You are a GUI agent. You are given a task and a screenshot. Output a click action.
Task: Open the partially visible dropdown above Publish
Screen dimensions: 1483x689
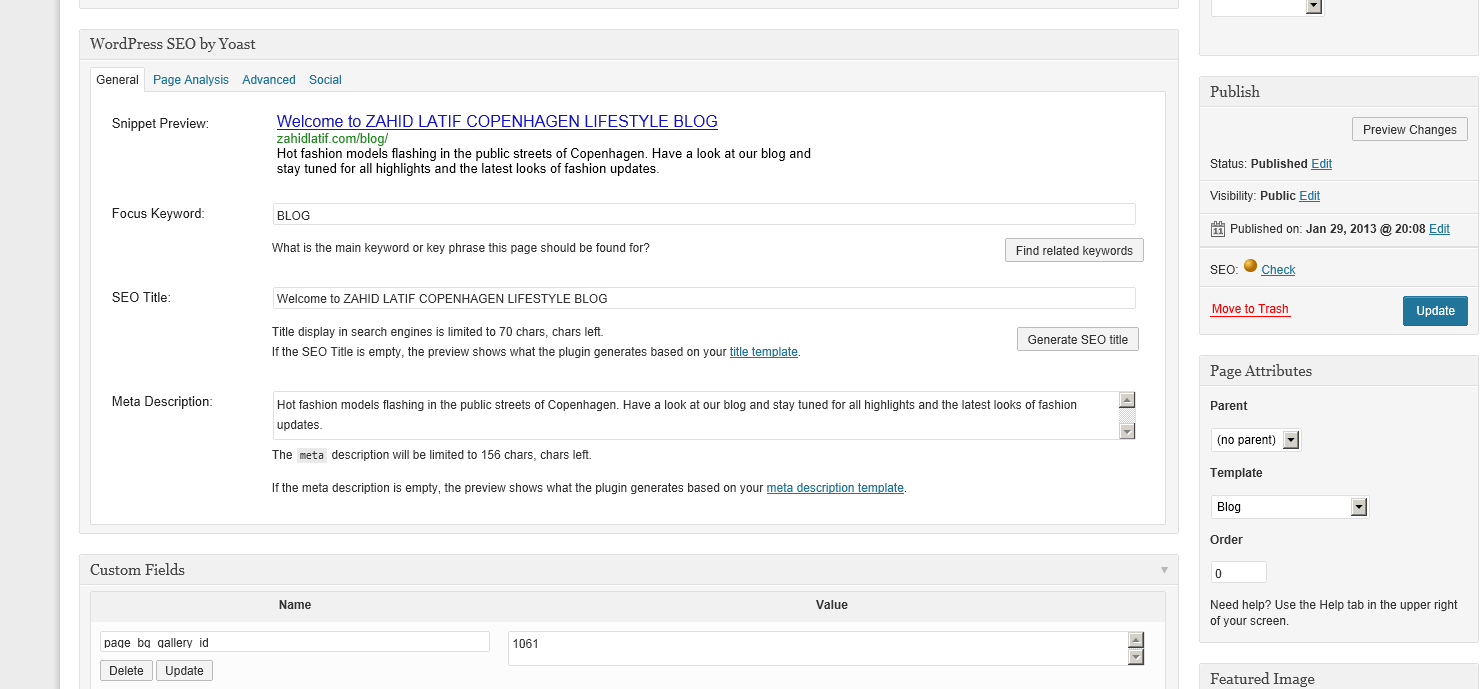[x=1267, y=6]
